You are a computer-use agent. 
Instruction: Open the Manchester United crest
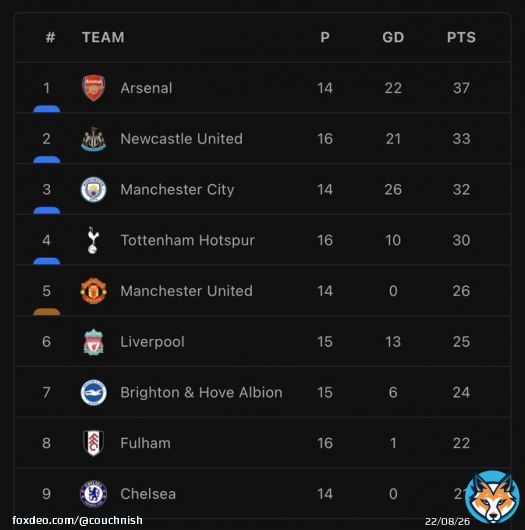[x=93, y=291]
